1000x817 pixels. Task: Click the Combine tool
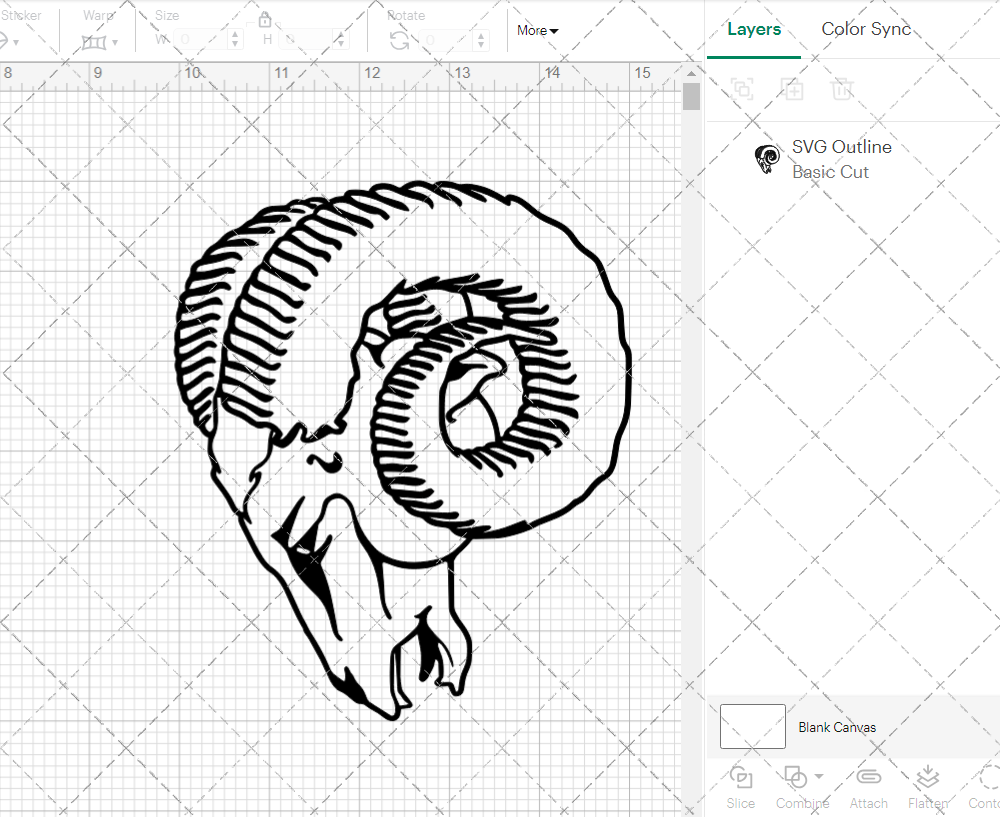802,788
